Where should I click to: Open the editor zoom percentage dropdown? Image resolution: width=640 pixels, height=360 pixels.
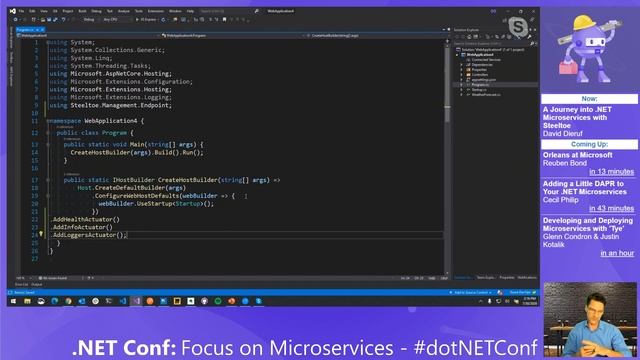coord(24,278)
